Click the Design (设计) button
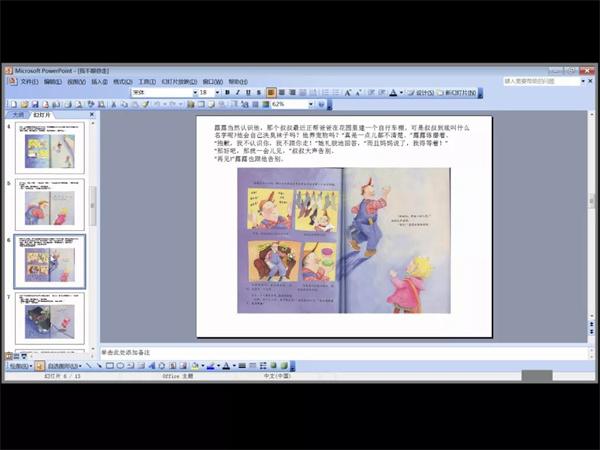 (421, 93)
